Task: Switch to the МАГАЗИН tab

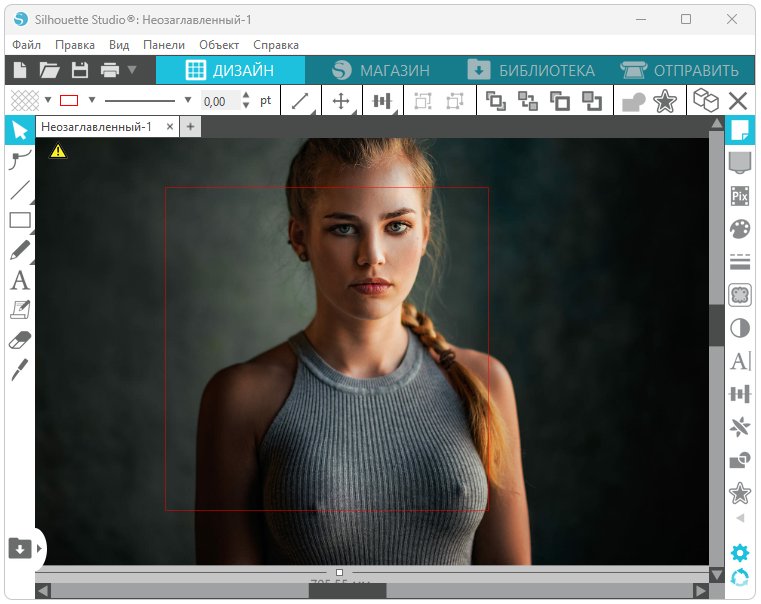Action: point(381,70)
